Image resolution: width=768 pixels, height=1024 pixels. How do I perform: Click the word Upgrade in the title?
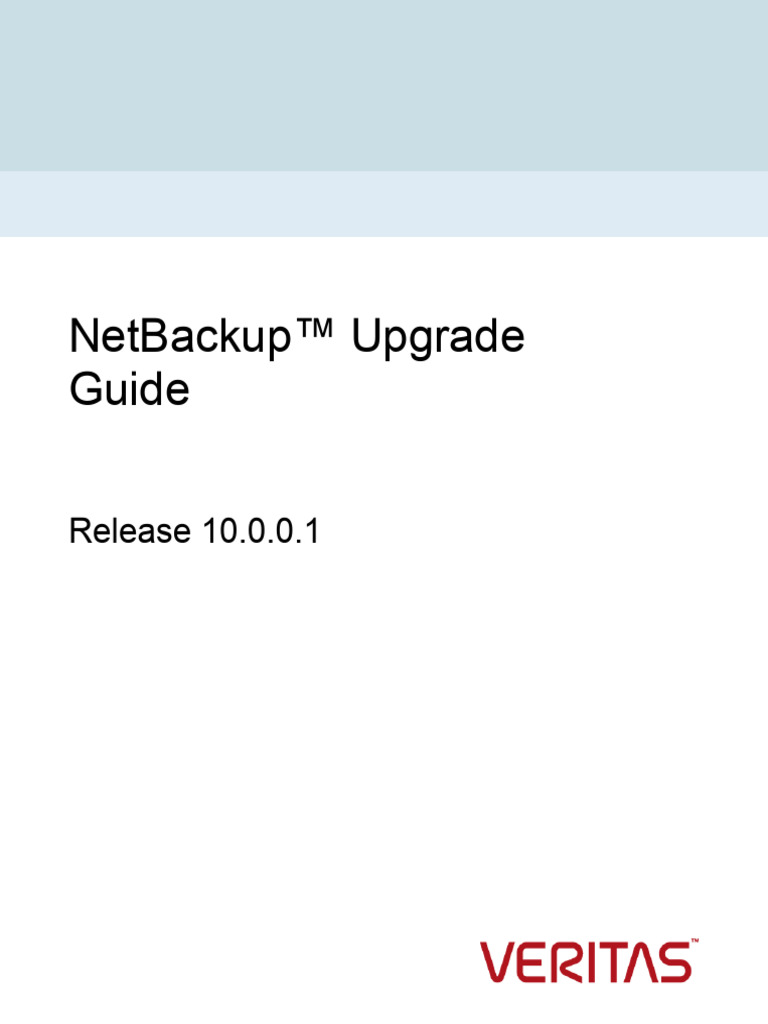click(x=438, y=340)
